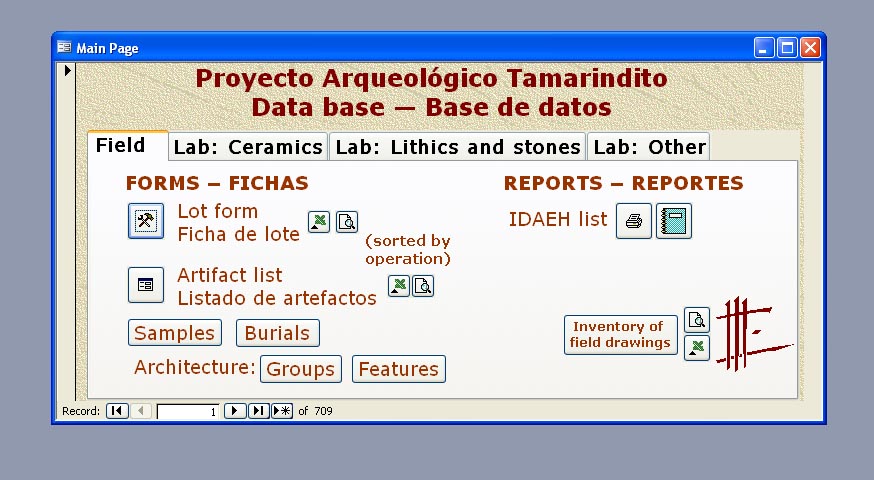The width and height of the screenshot is (874, 480).
Task: Open the Architecture Features form
Action: click(x=398, y=369)
